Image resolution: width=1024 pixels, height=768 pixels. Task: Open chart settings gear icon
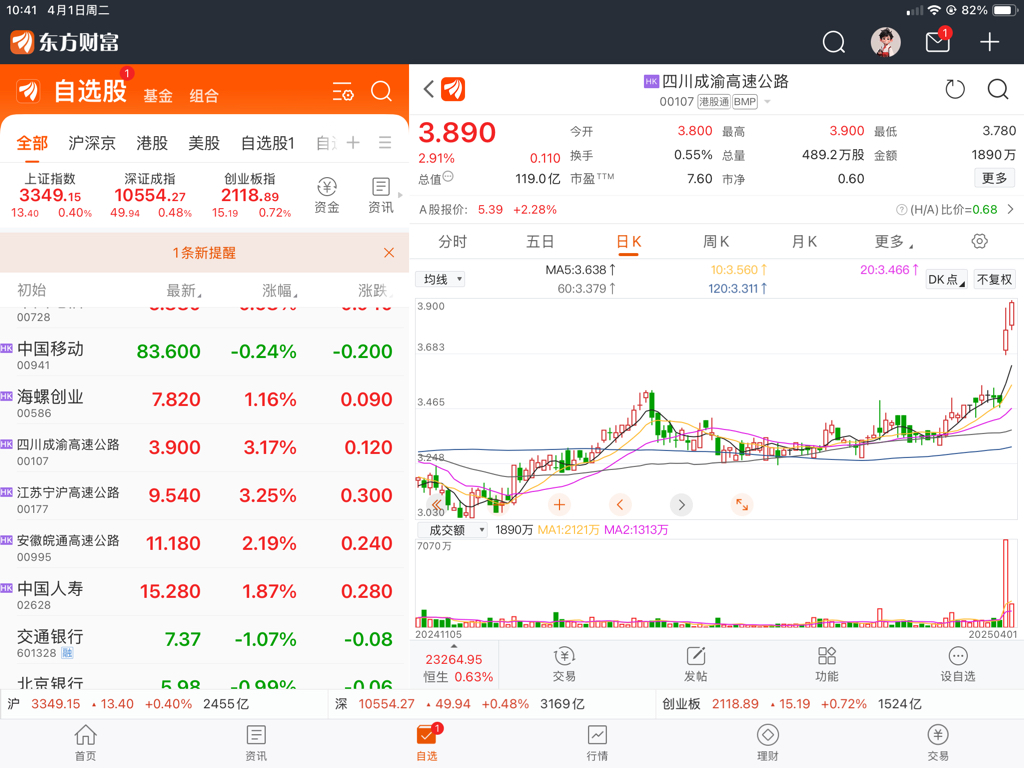979,242
